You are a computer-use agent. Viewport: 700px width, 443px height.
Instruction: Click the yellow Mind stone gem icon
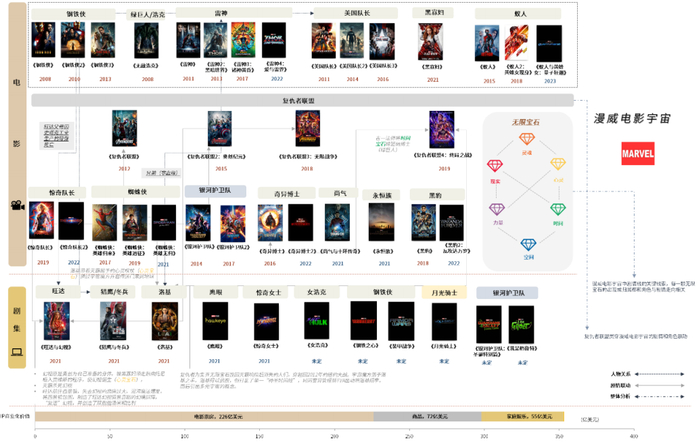558,164
